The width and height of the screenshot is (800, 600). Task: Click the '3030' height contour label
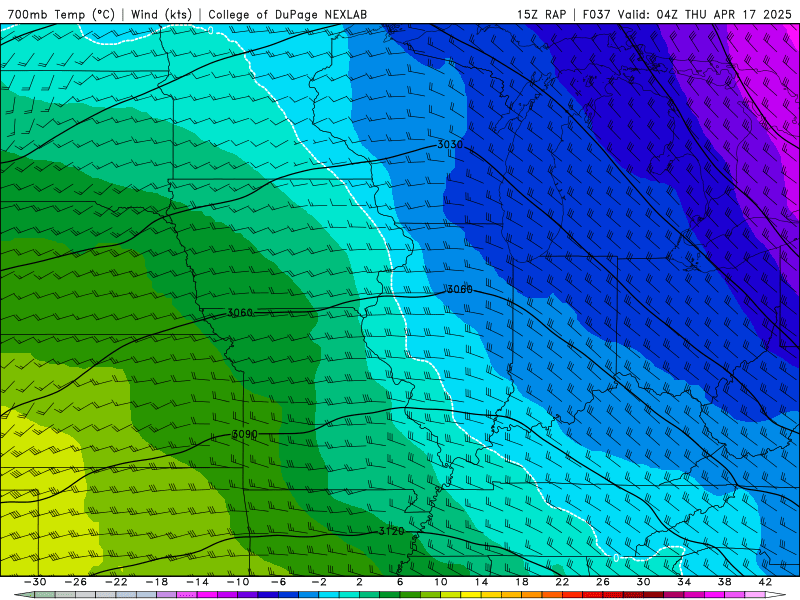450,145
